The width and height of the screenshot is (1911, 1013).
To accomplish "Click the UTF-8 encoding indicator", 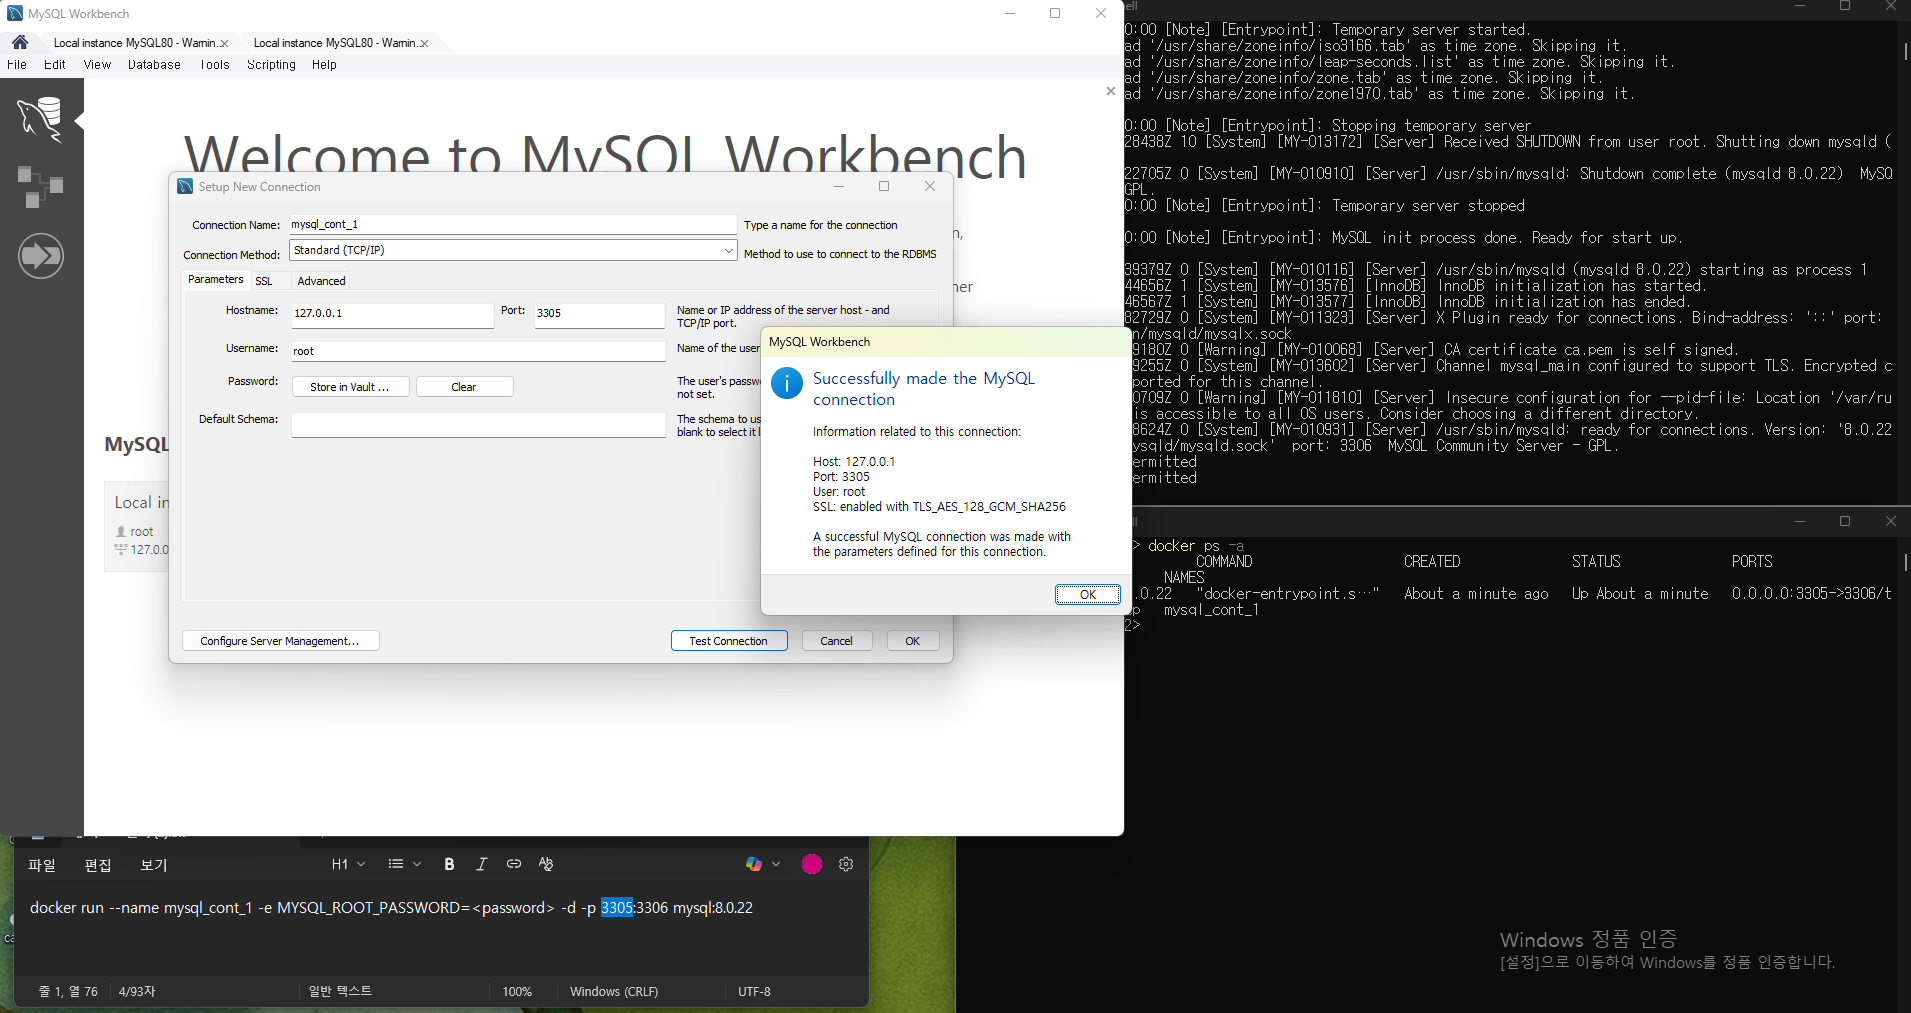I will point(754,992).
